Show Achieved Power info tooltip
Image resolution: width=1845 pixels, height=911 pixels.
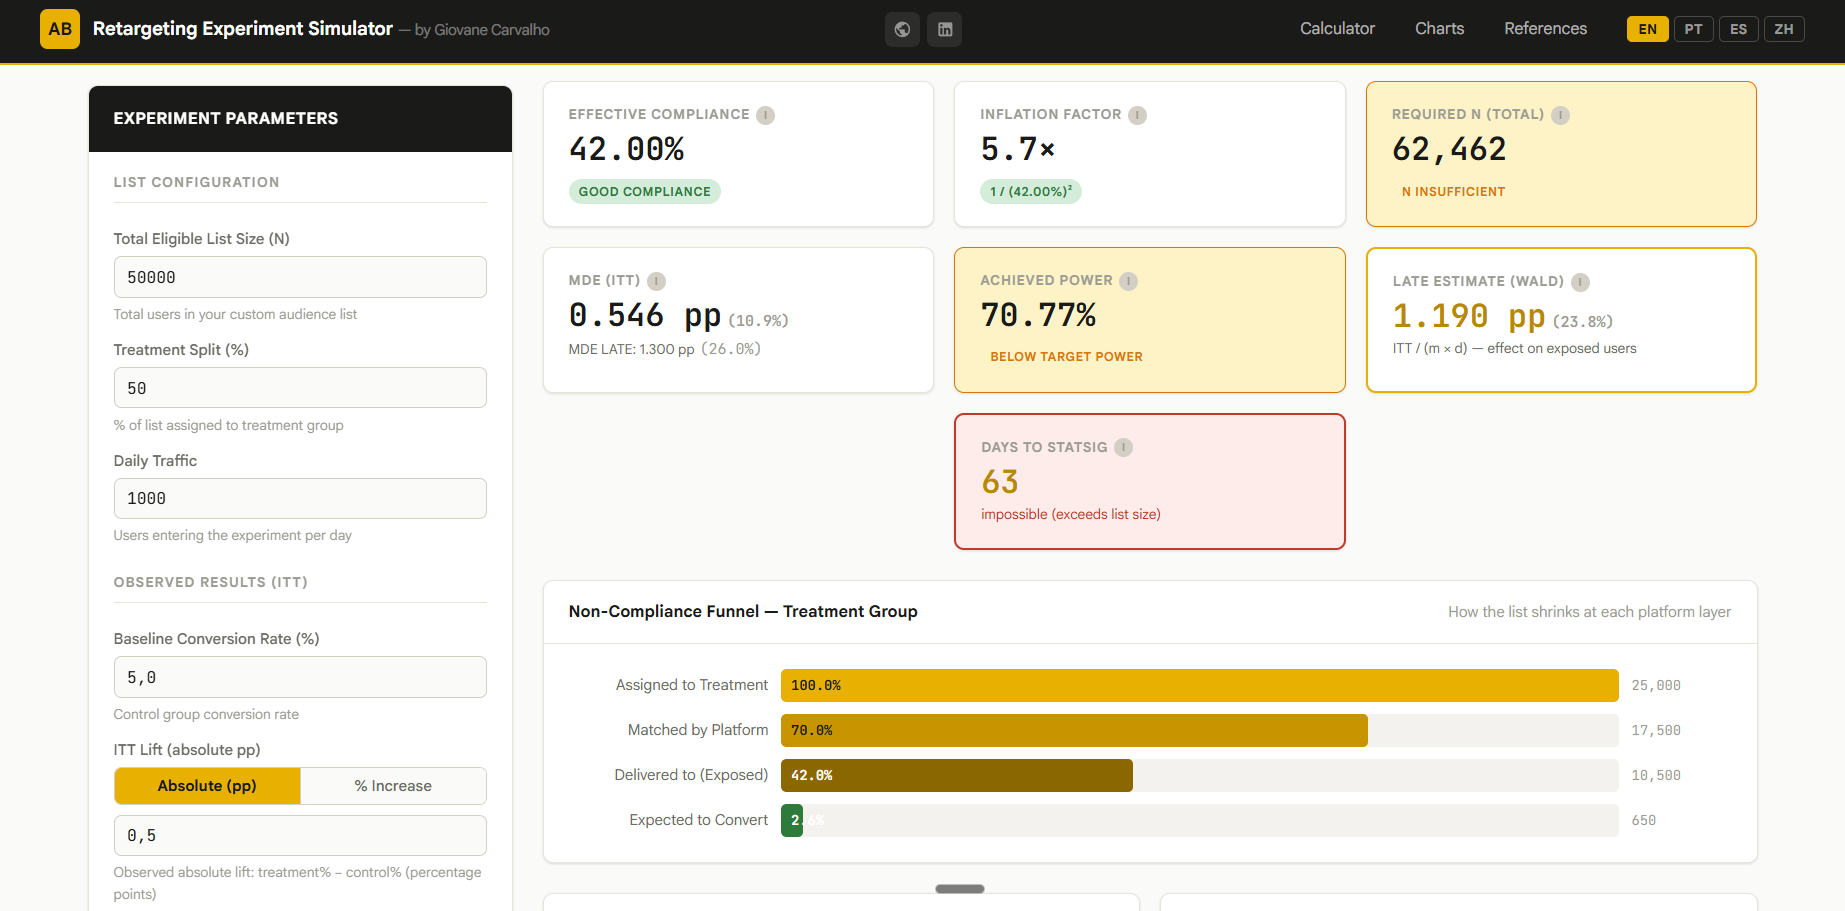(x=1129, y=281)
